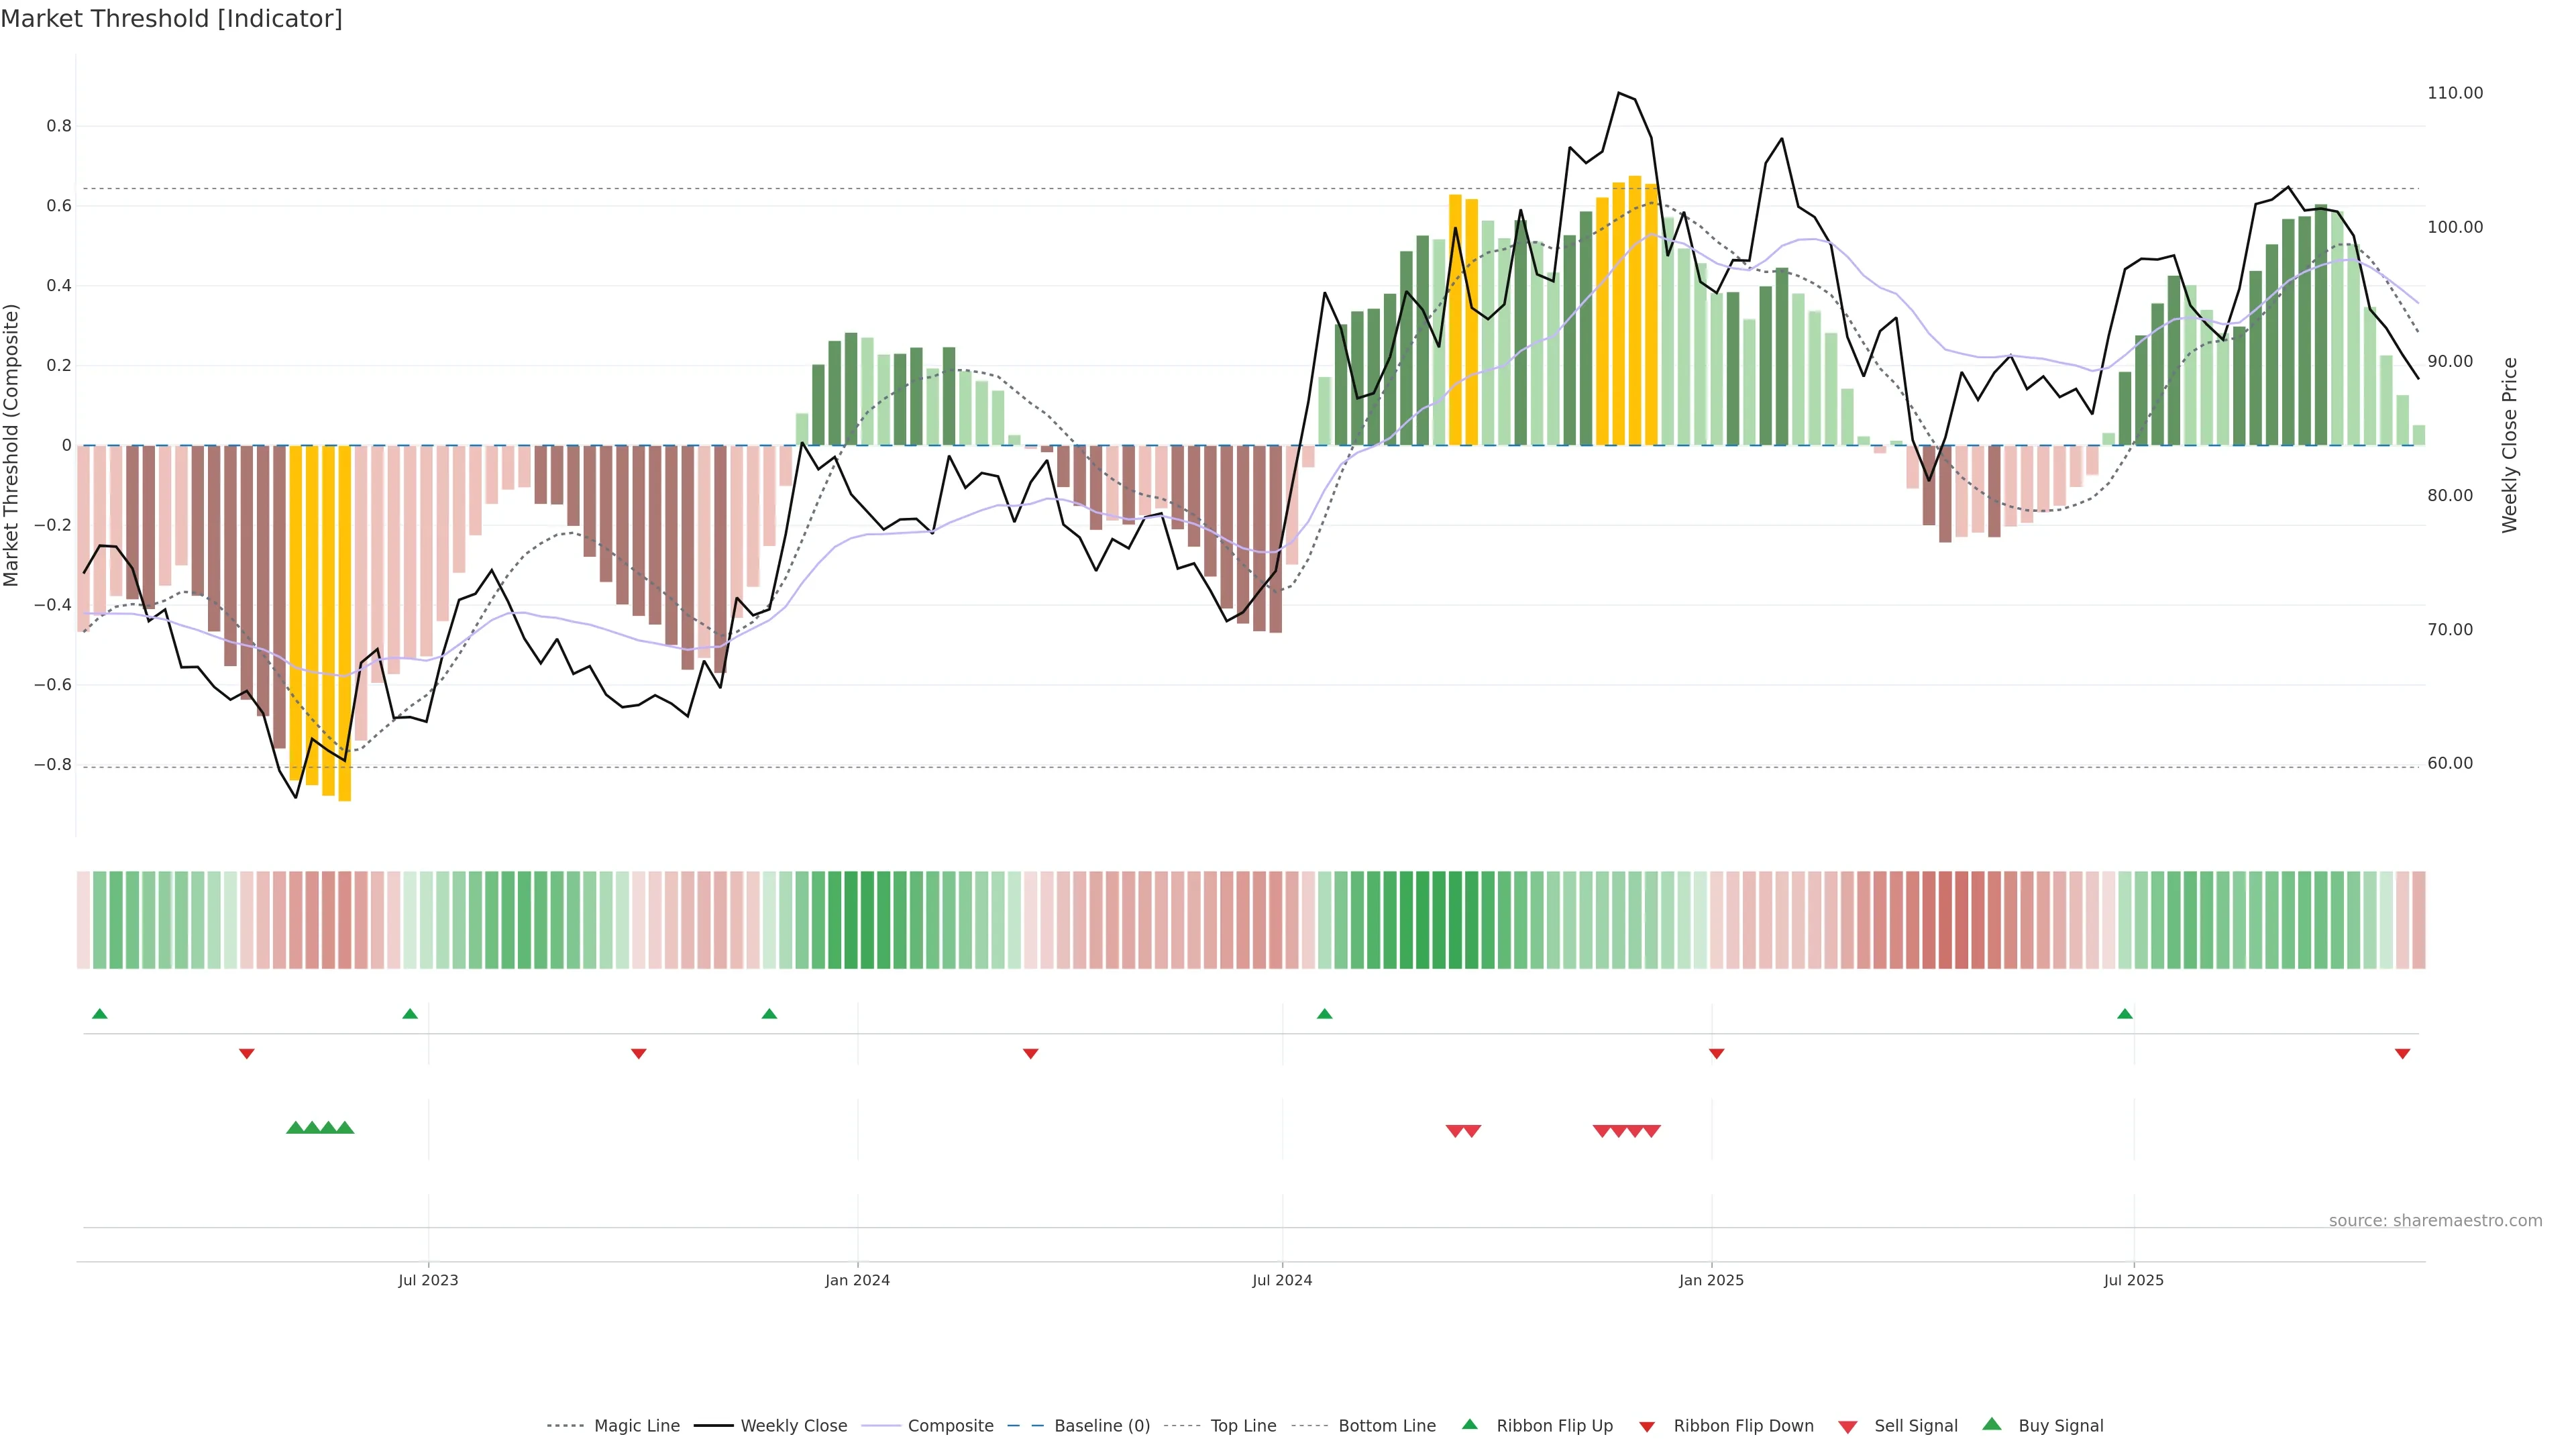The image size is (2576, 1449).
Task: Toggle Top Line legend entry
Action: (1243, 1426)
